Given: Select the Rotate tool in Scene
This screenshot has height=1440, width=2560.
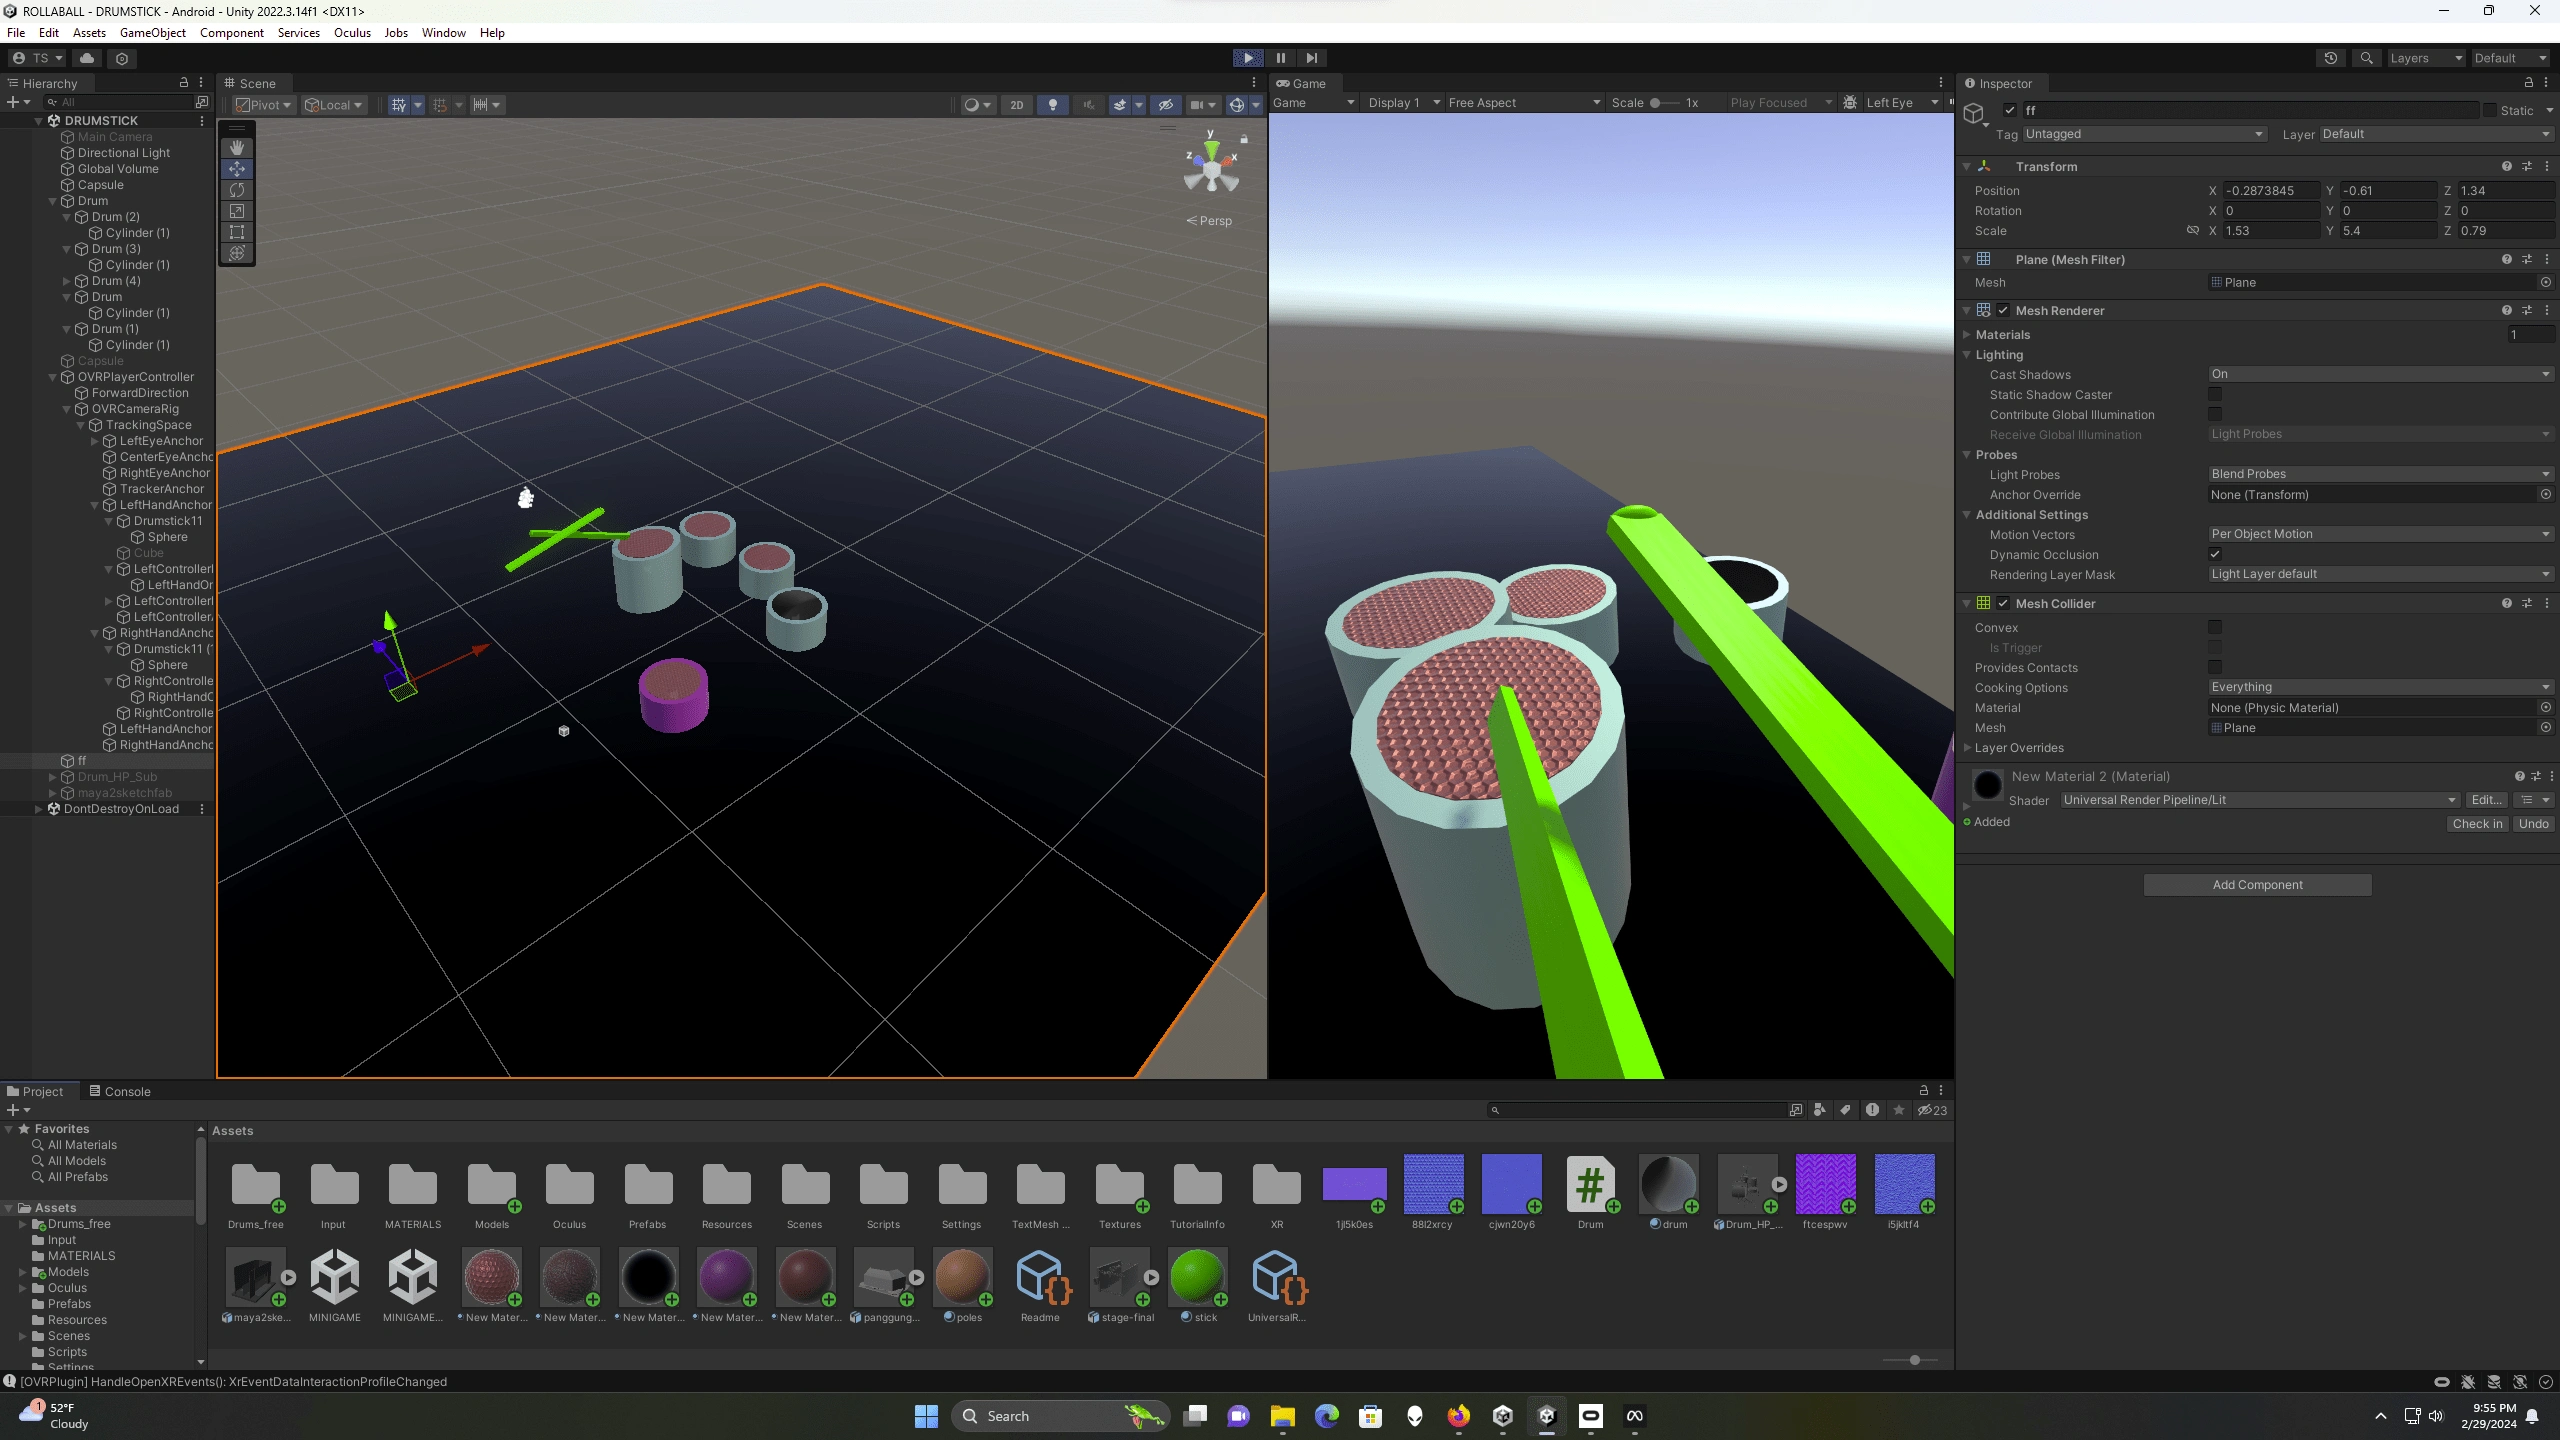Looking at the screenshot, I should pos(237,190).
